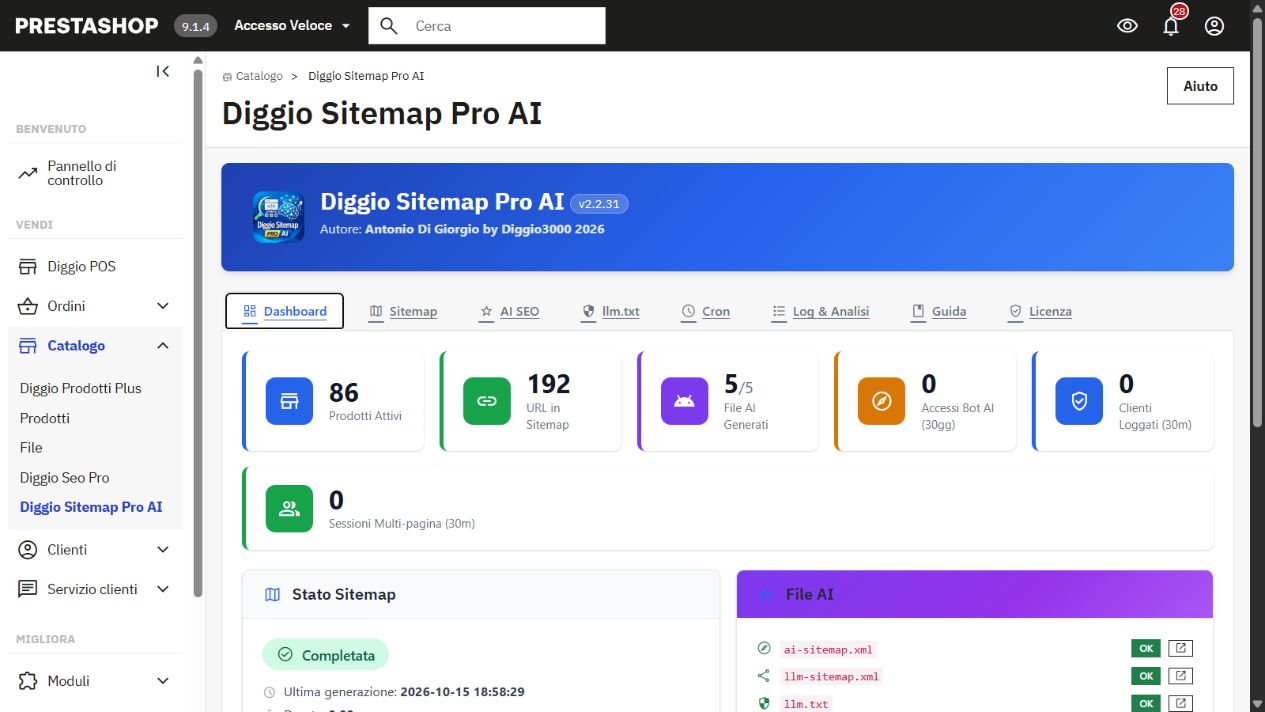Click the Aiuto button

tap(1200, 86)
